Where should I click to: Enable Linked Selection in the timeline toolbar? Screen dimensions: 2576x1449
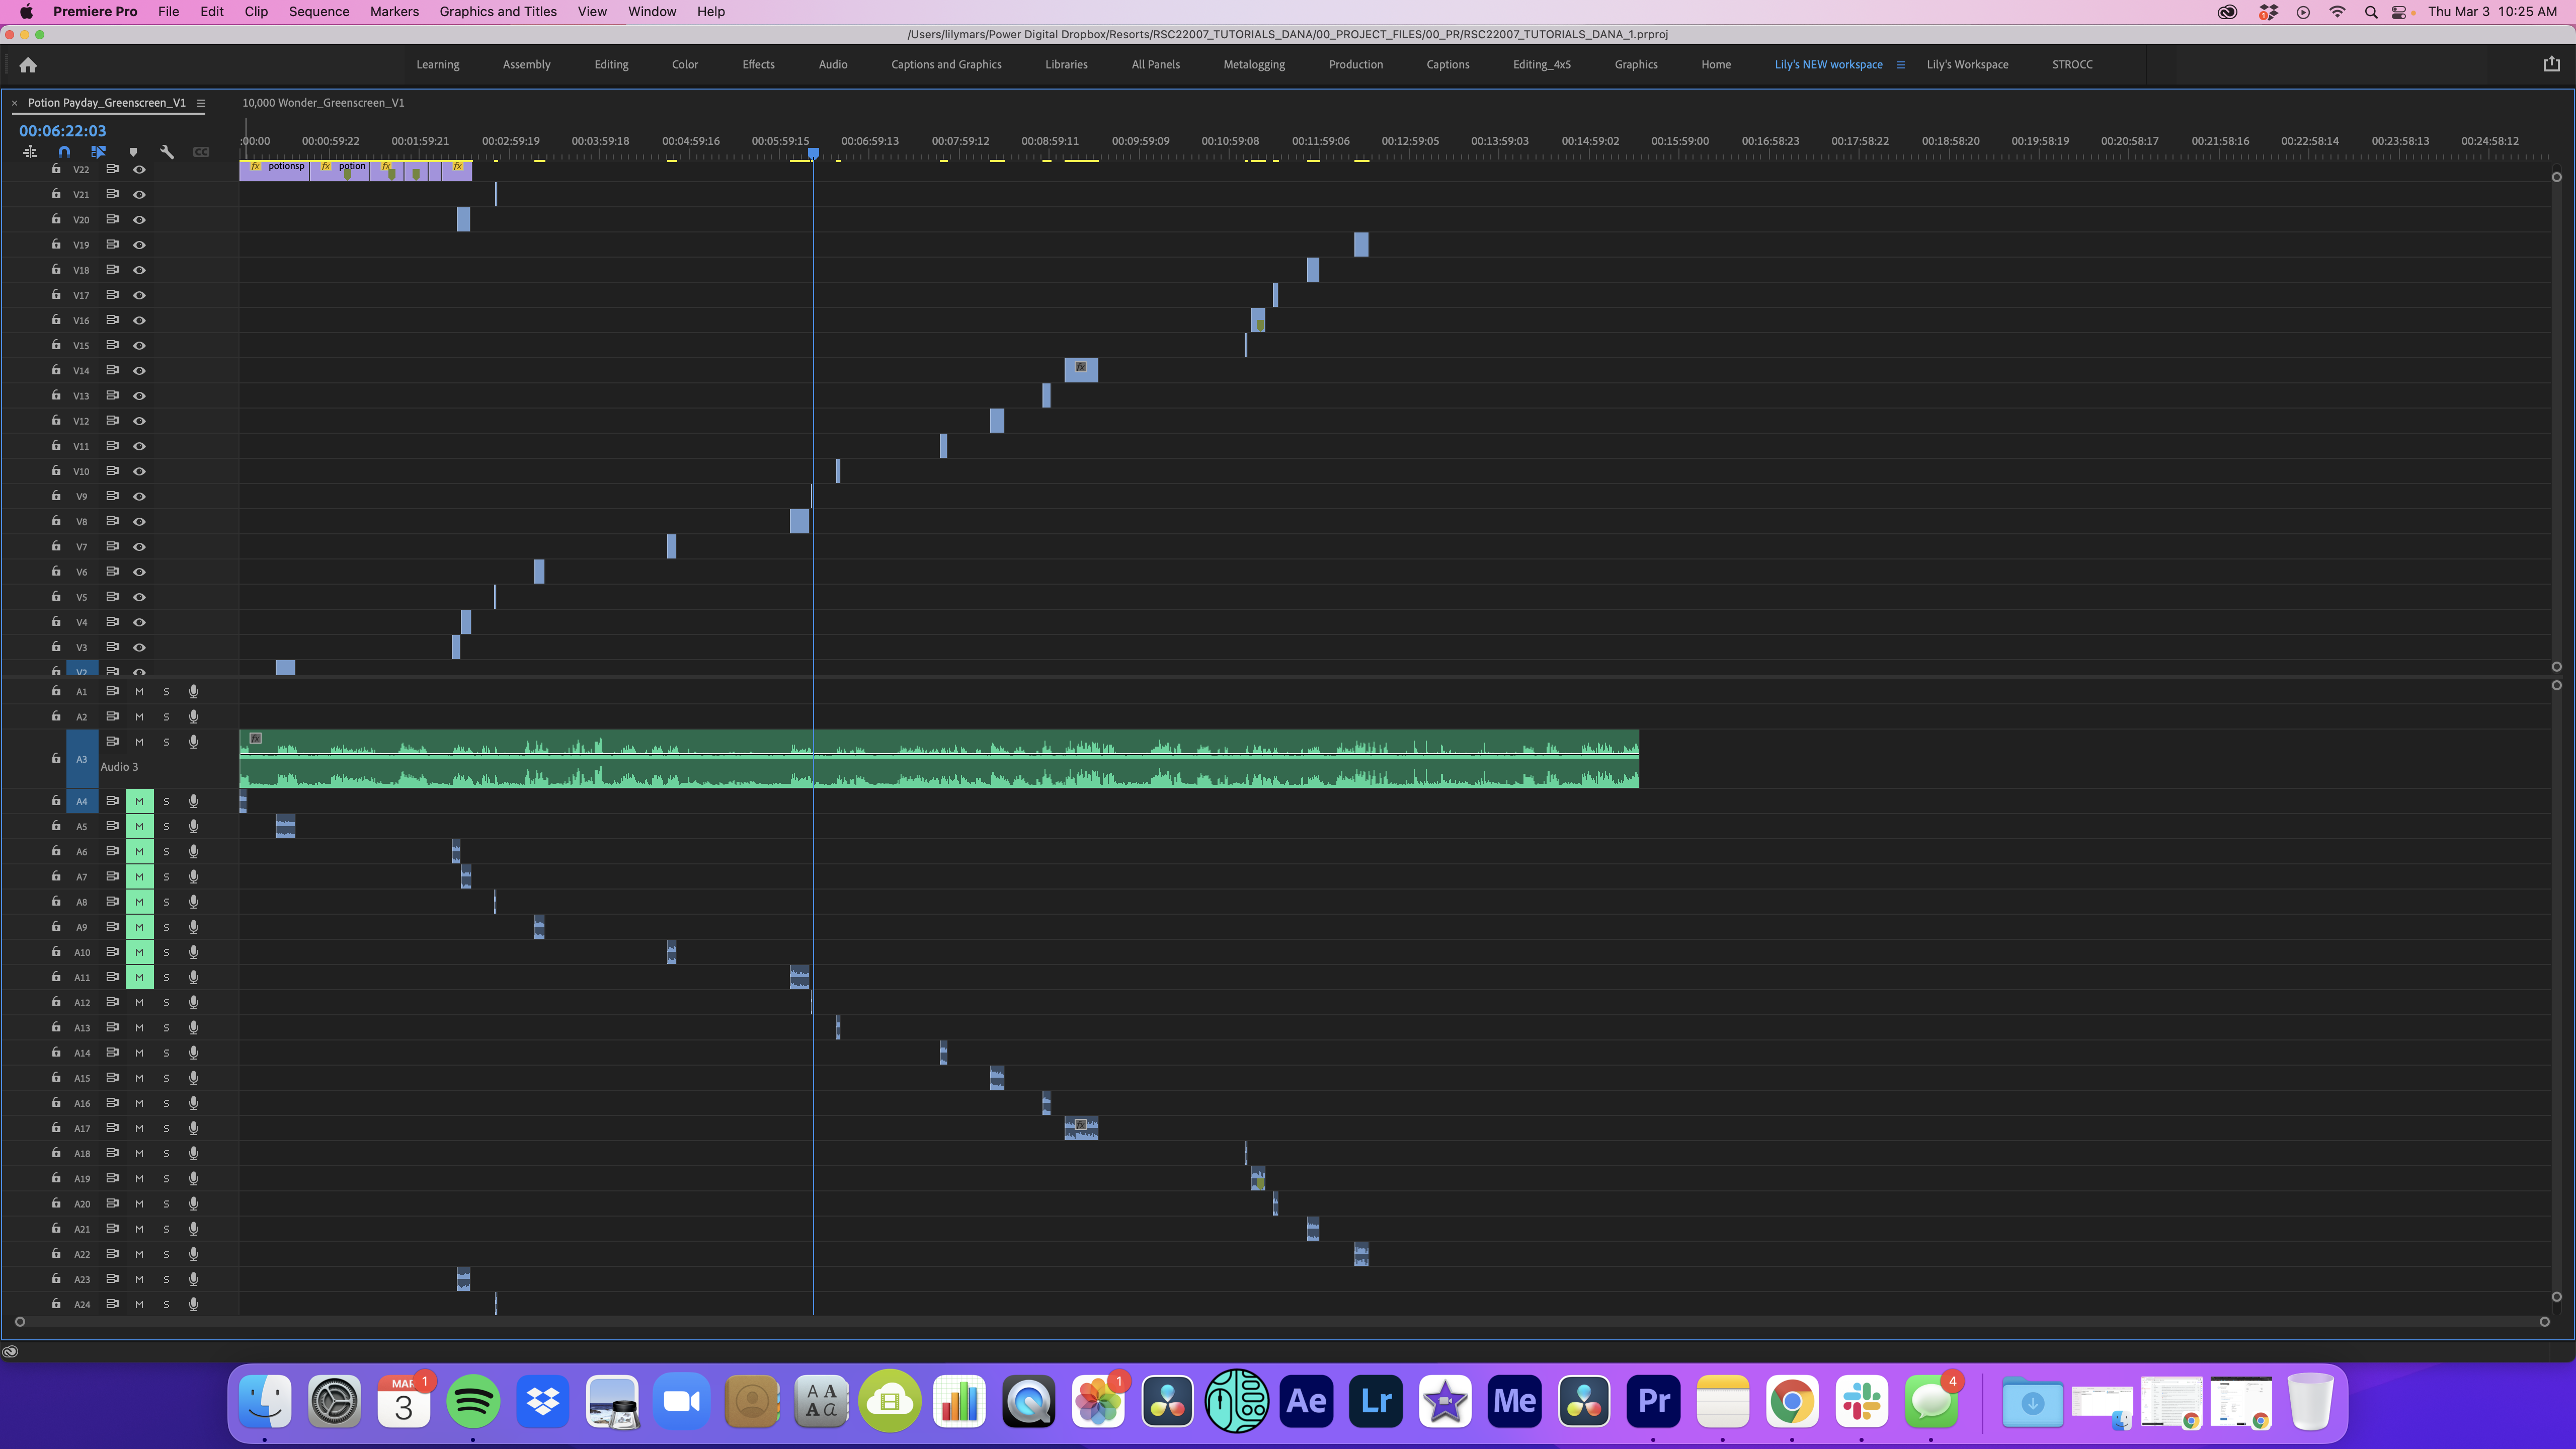(x=98, y=152)
